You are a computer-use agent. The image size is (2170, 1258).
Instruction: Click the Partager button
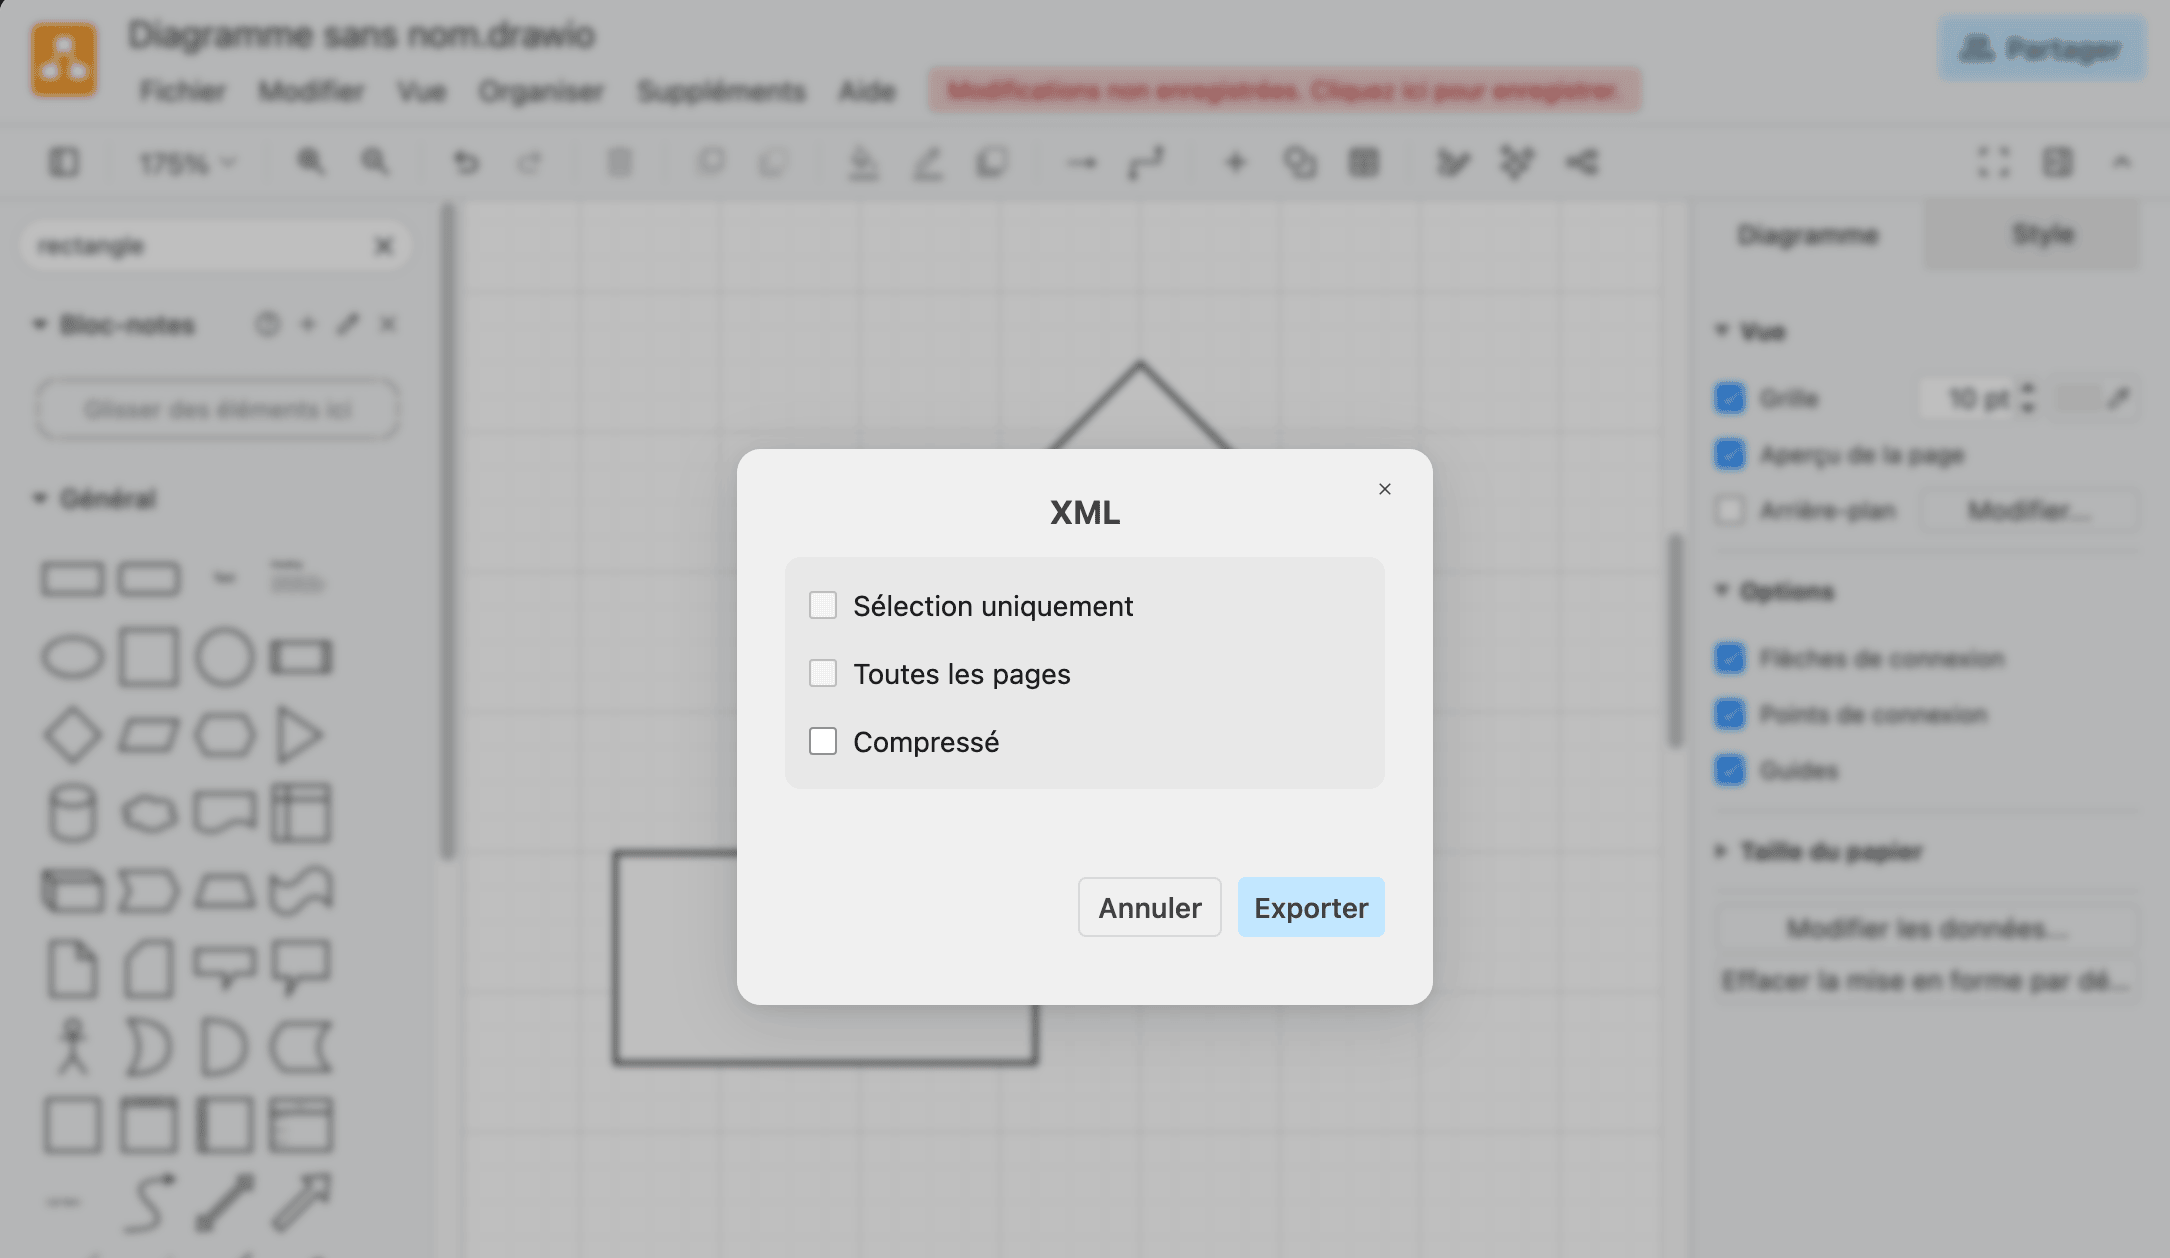[2041, 48]
